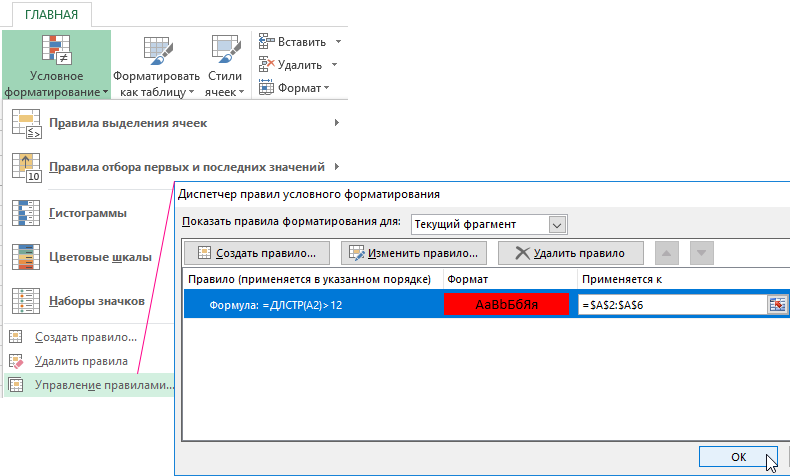This screenshot has height=476, width=790.
Task: Click the Управление правилами menu icon
Action: [x=16, y=385]
